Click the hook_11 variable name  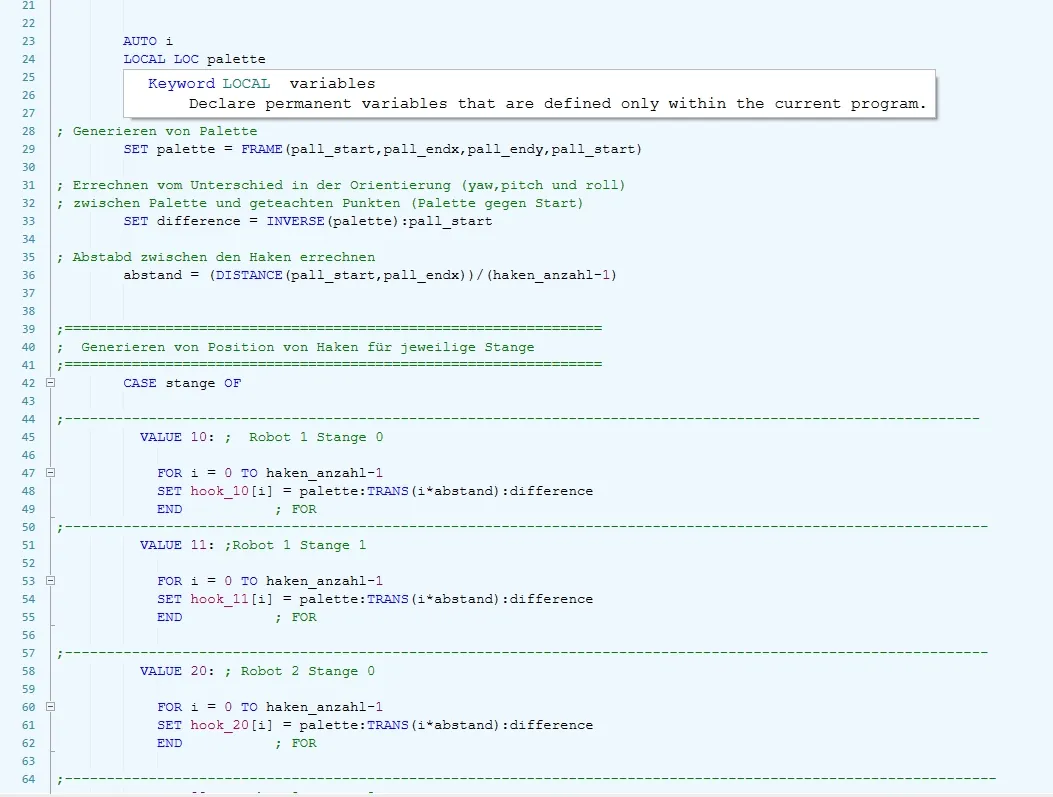click(220, 599)
